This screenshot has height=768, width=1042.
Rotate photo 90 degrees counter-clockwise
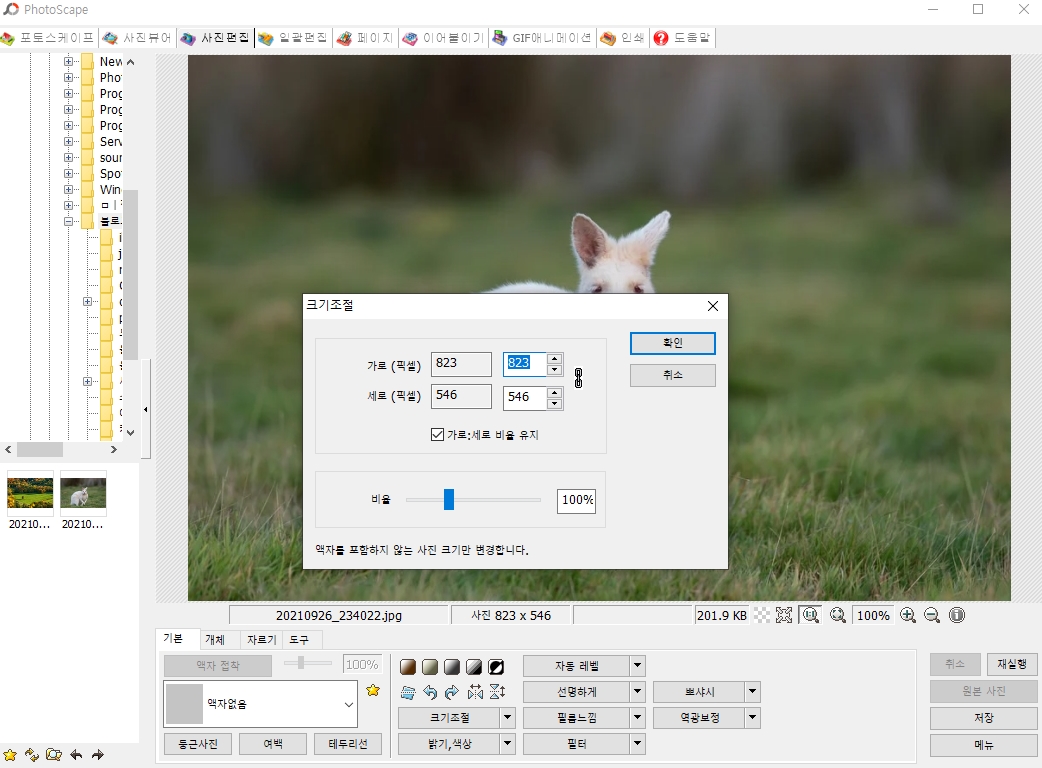pyautogui.click(x=430, y=692)
